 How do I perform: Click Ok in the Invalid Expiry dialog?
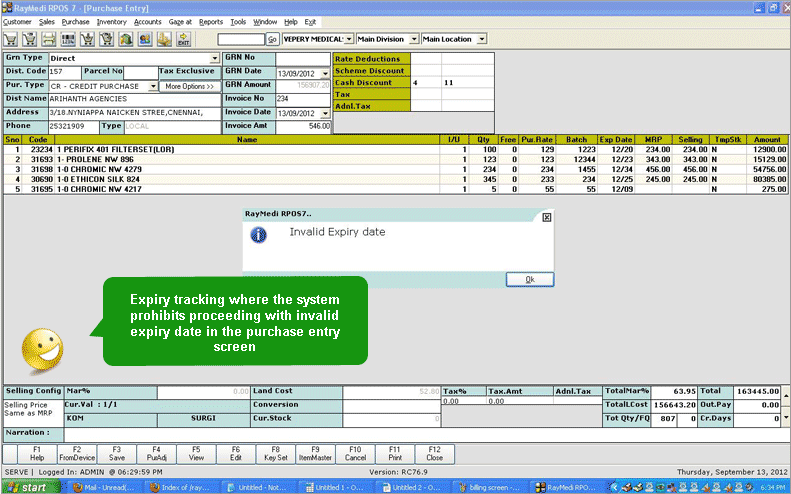click(x=530, y=280)
